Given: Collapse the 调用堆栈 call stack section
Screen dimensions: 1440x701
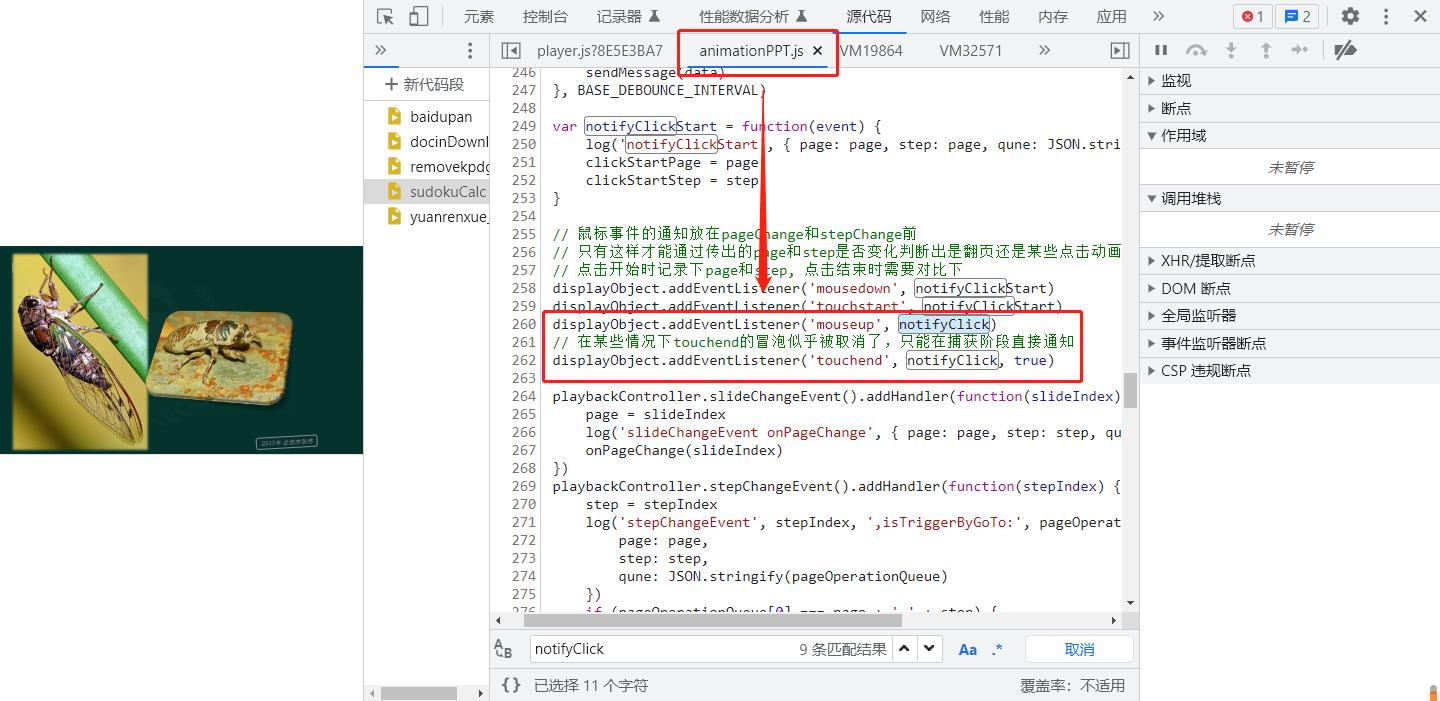Looking at the screenshot, I should pyautogui.click(x=1190, y=198).
